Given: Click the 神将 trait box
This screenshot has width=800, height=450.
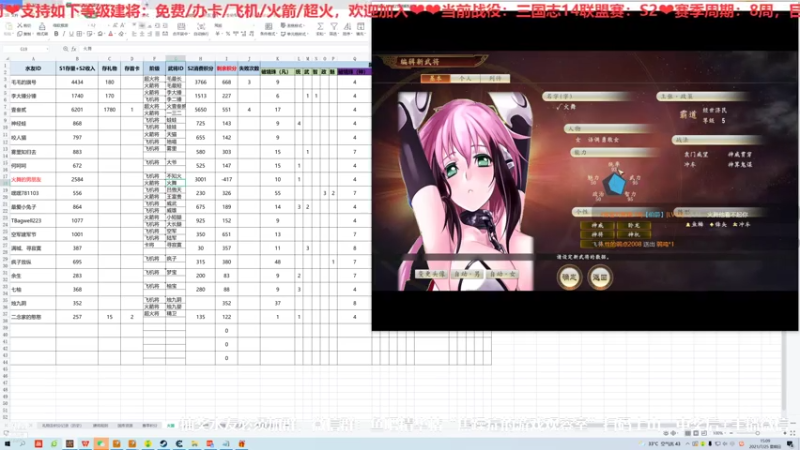Looking at the screenshot, I should coord(597,234).
